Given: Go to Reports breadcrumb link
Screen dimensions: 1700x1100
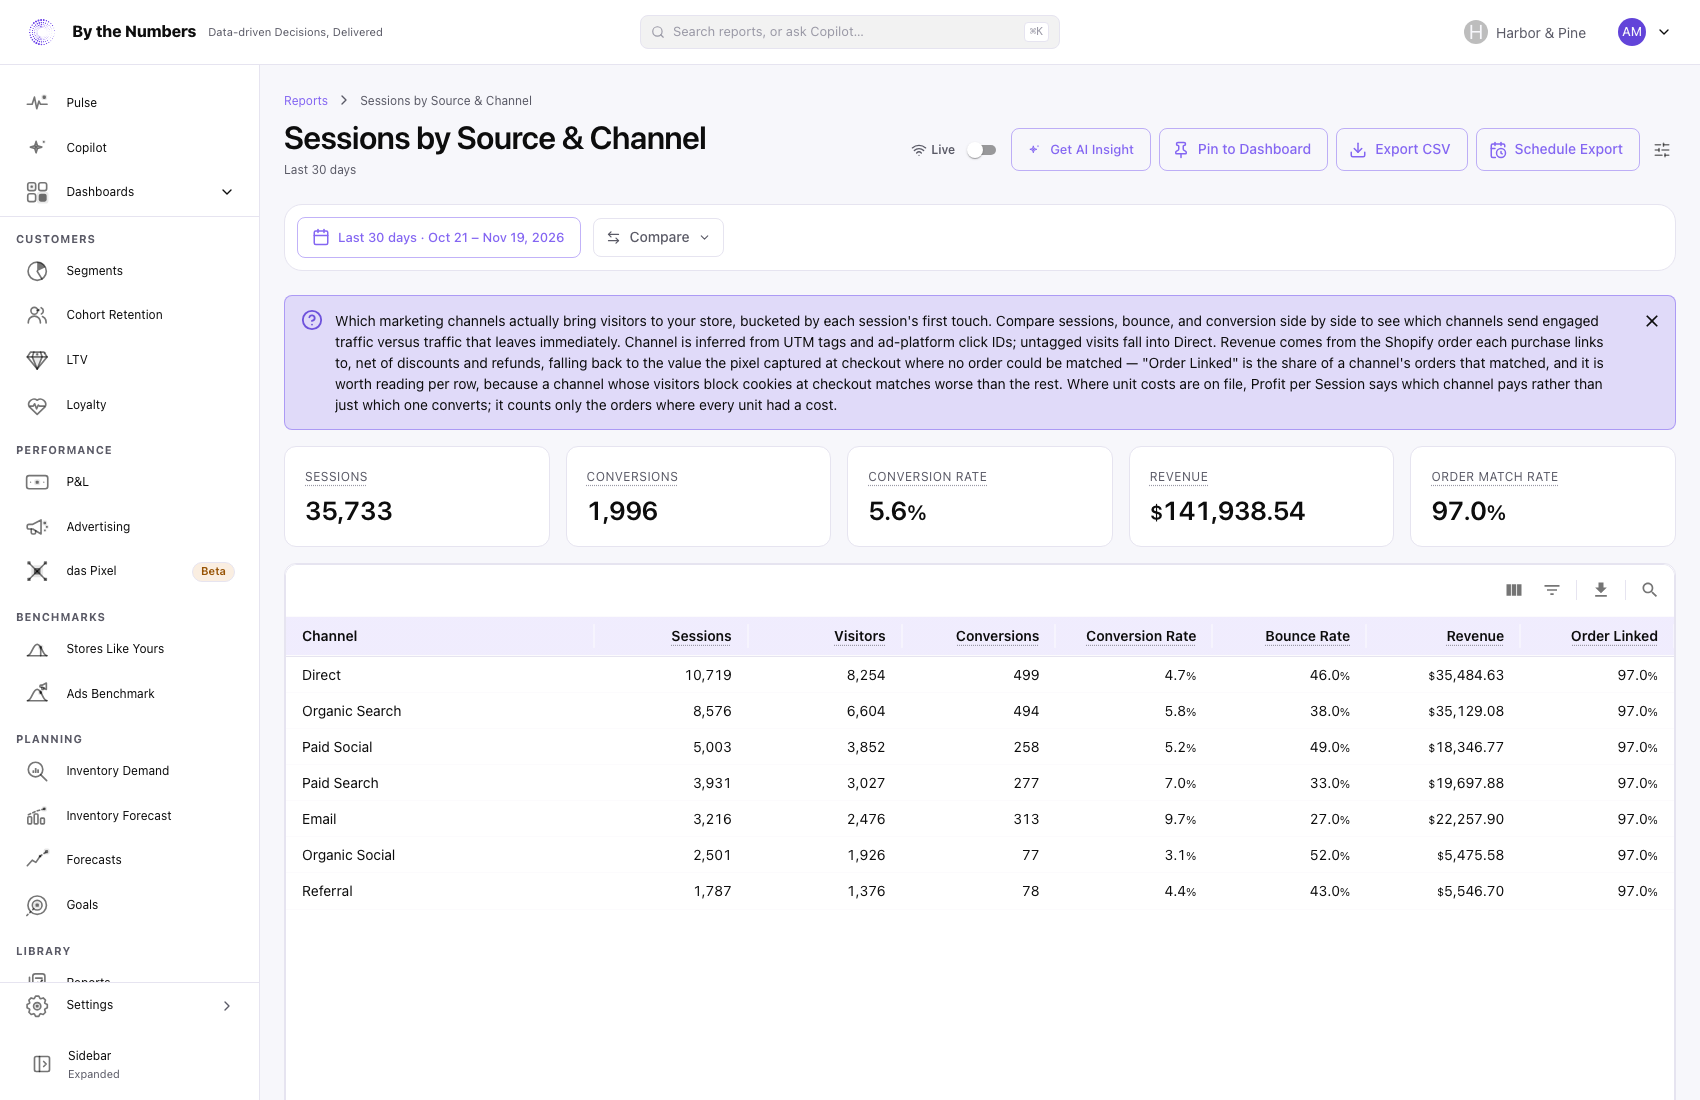Looking at the screenshot, I should [306, 101].
